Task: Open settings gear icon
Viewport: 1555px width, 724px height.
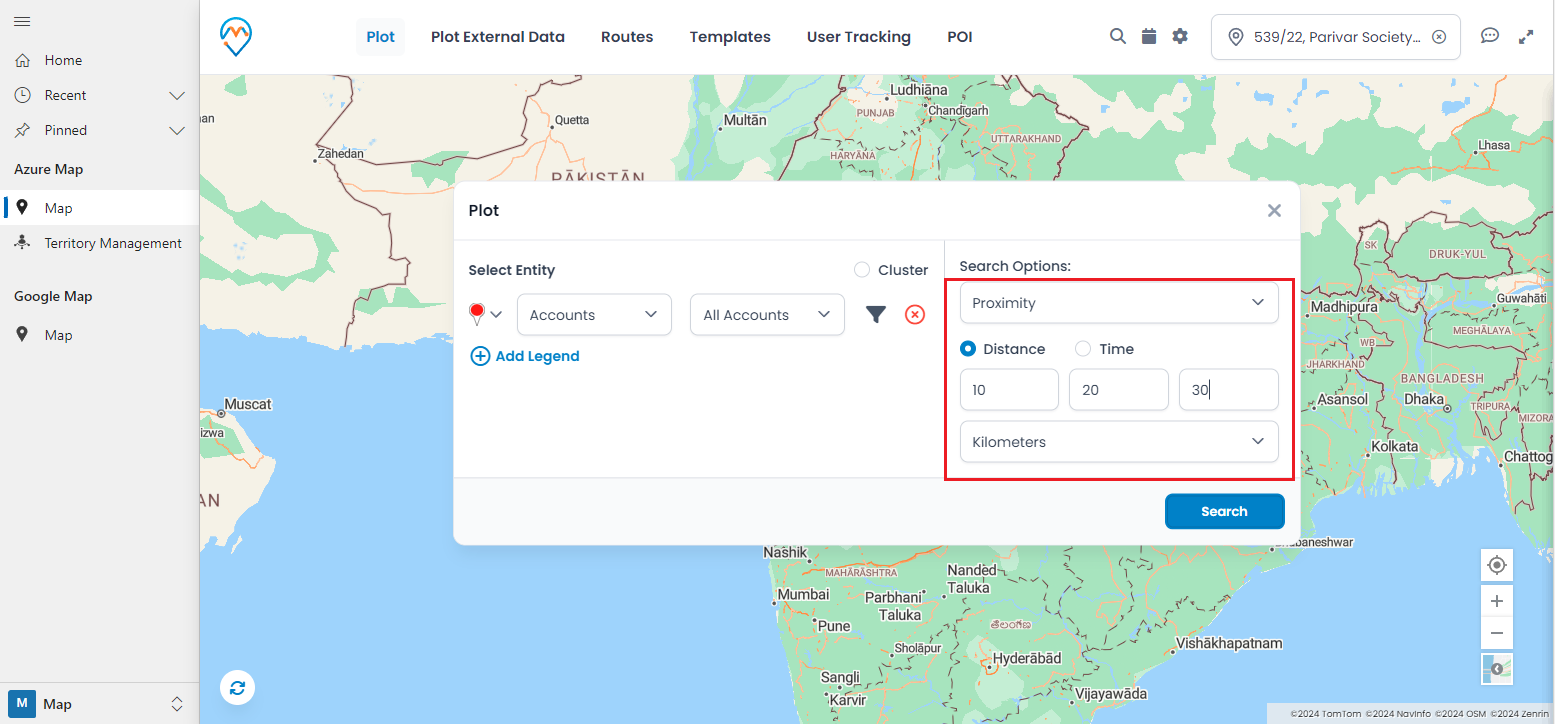Action: 1180,36
